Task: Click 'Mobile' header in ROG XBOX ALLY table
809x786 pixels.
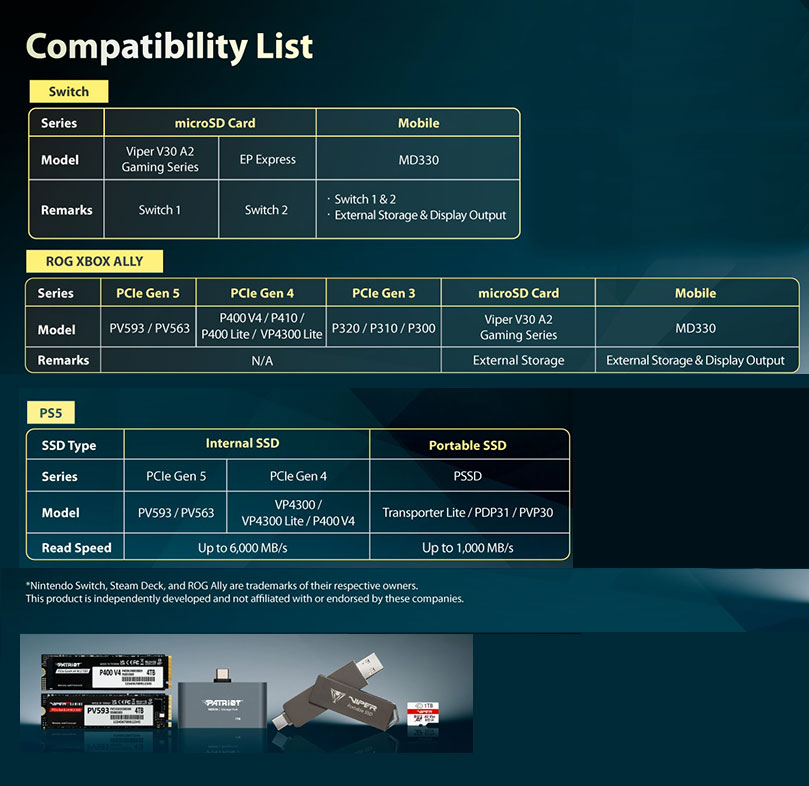Action: 695,293
